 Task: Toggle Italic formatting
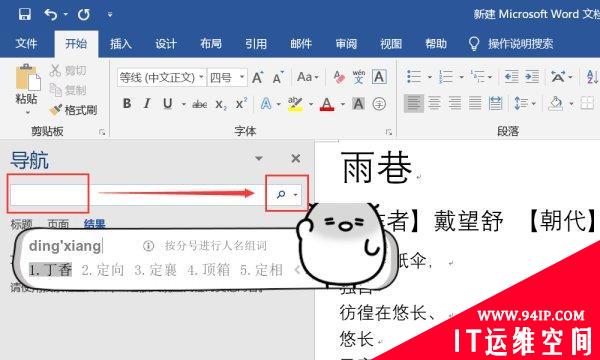(x=147, y=104)
